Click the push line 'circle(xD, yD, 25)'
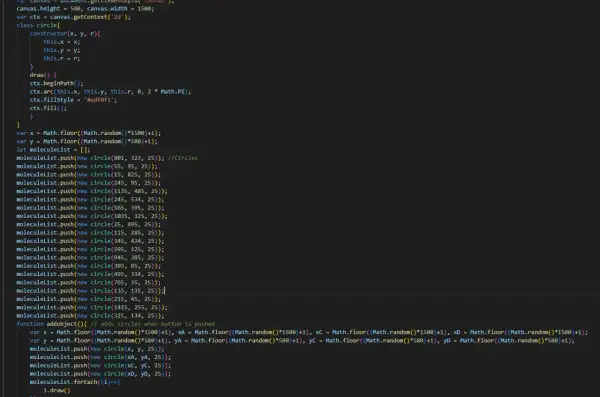The width and height of the screenshot is (600, 397). tap(100, 374)
